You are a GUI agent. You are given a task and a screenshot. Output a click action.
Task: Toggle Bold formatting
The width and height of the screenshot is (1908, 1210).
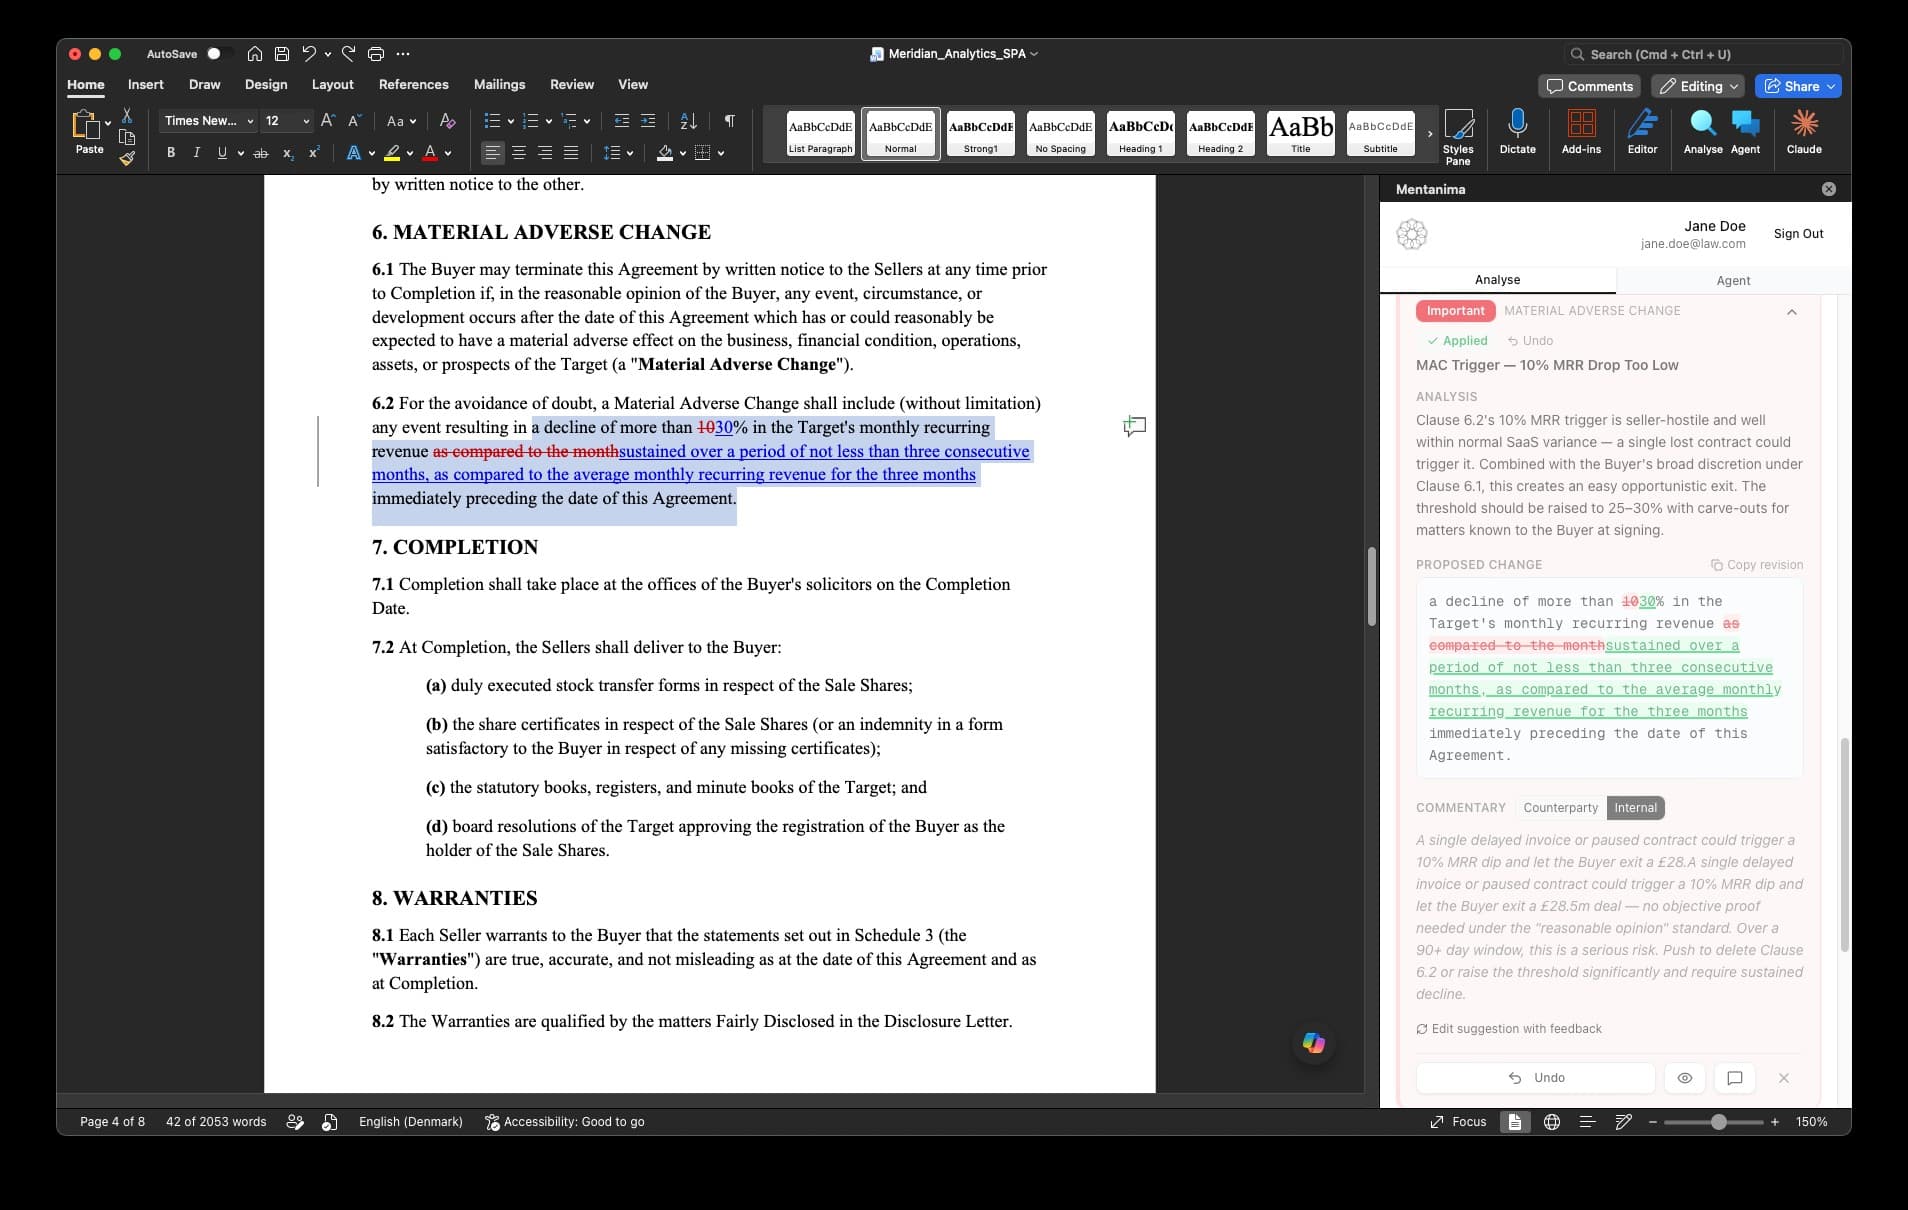[x=171, y=153]
